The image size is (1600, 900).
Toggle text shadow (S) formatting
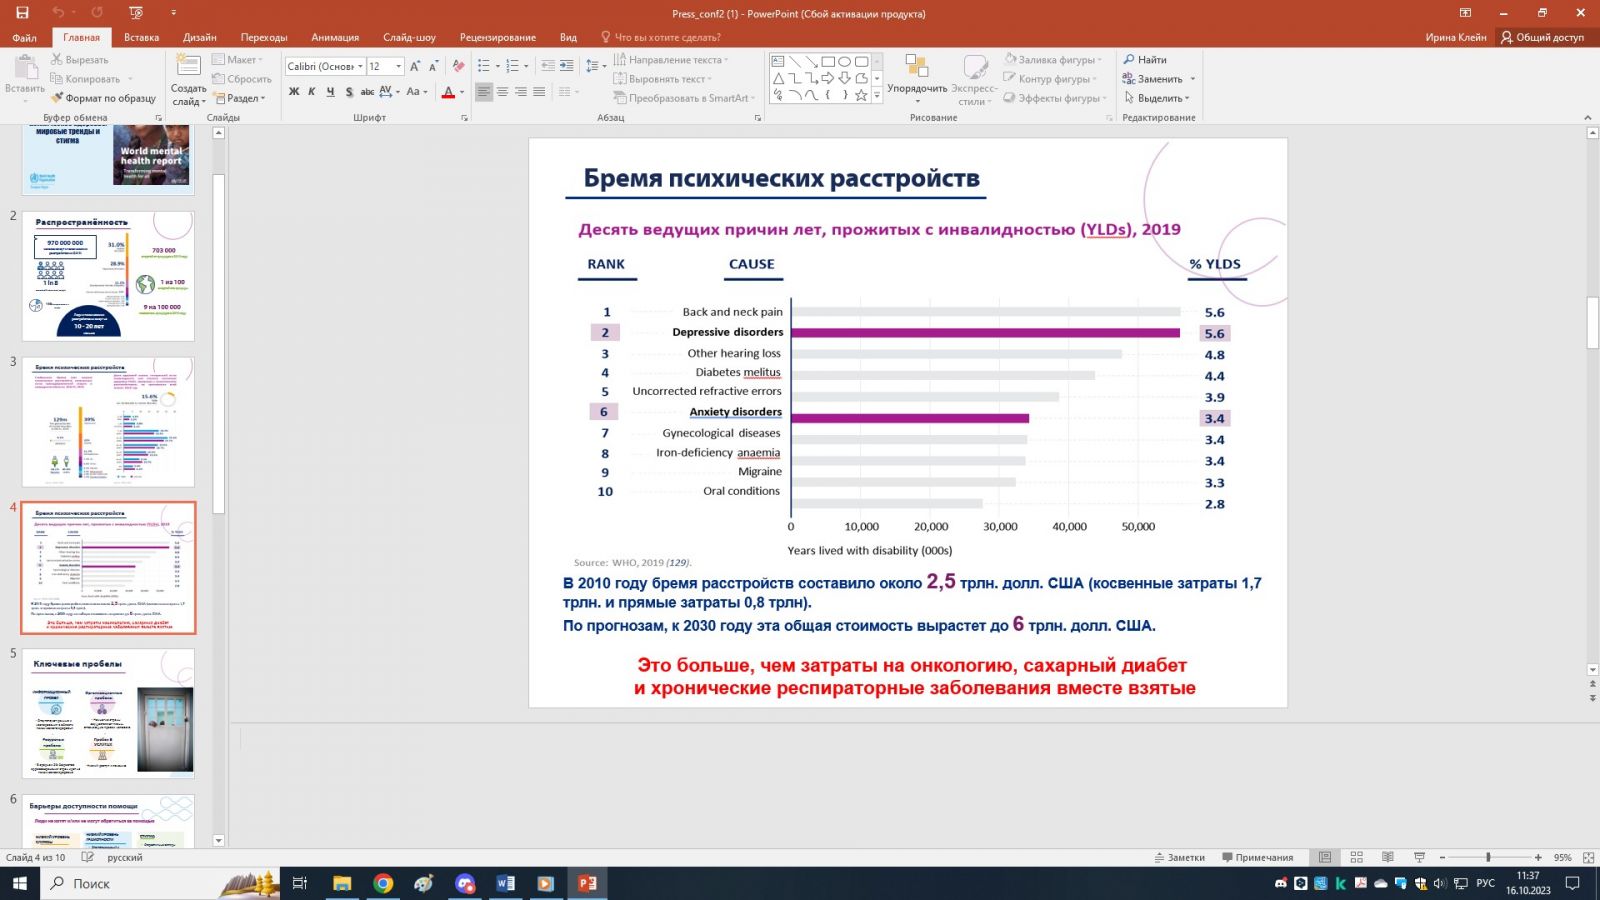pos(349,92)
